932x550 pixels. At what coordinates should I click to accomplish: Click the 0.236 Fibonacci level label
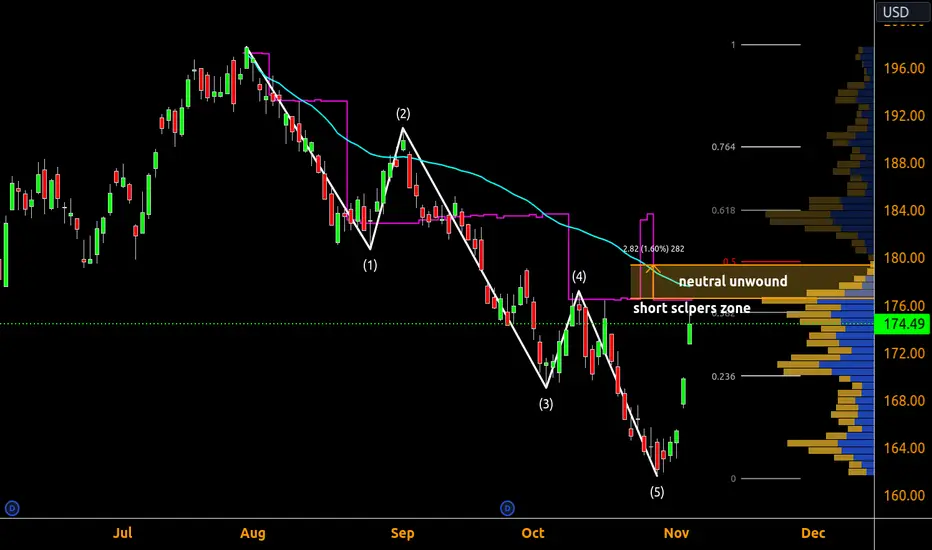[723, 376]
